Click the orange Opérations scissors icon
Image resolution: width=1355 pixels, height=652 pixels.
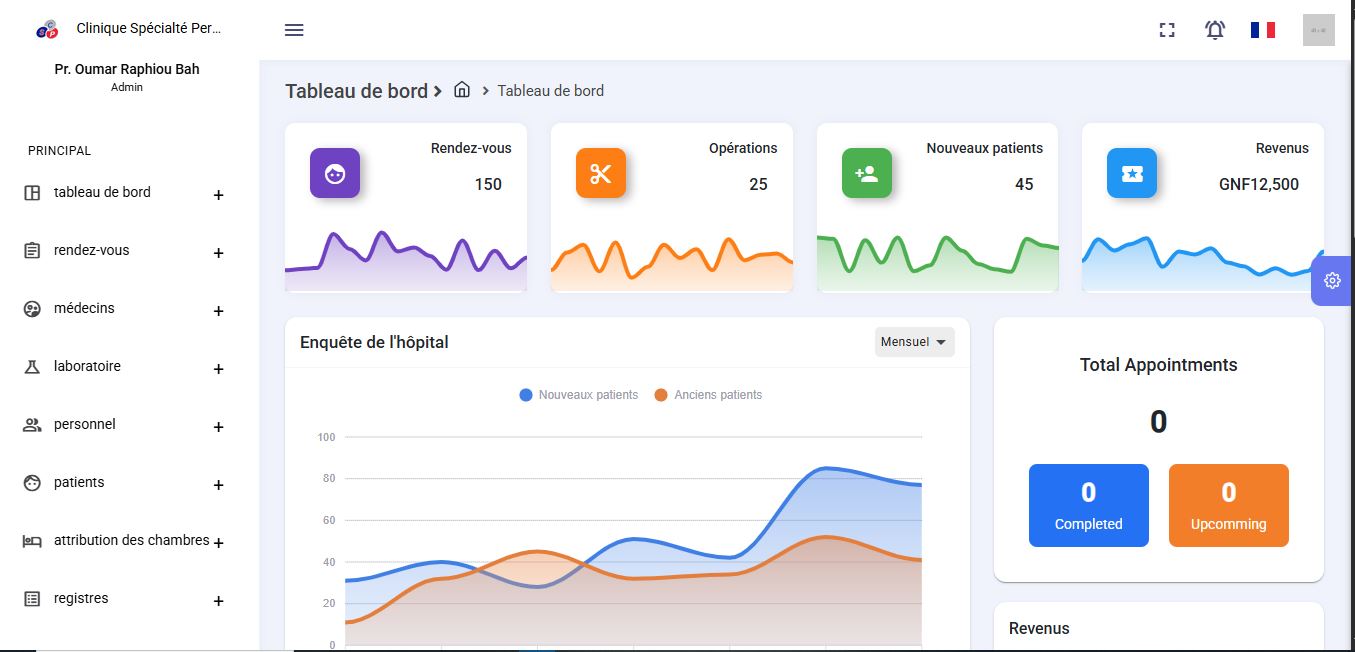[x=600, y=173]
